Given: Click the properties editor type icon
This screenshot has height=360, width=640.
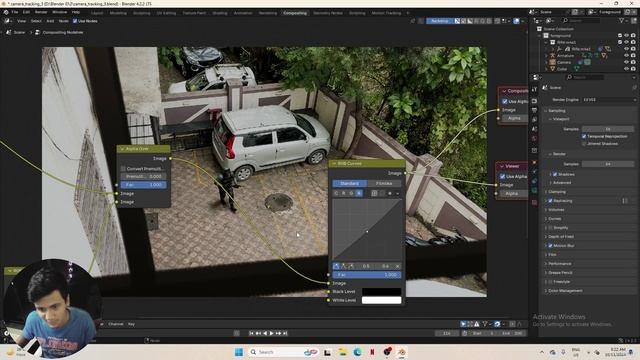Looking at the screenshot, I should 536,77.
